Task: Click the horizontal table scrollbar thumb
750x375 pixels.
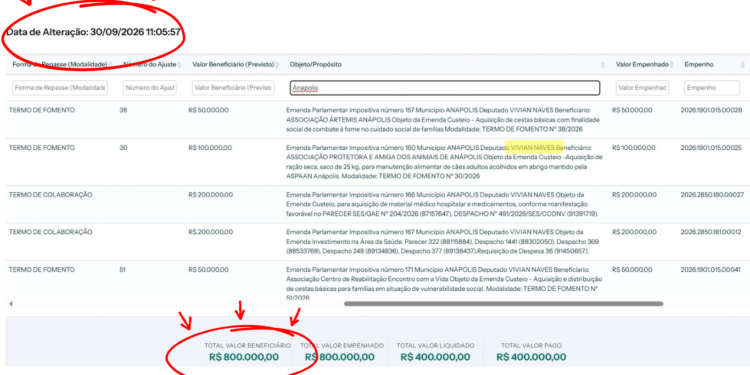Action: [503, 304]
